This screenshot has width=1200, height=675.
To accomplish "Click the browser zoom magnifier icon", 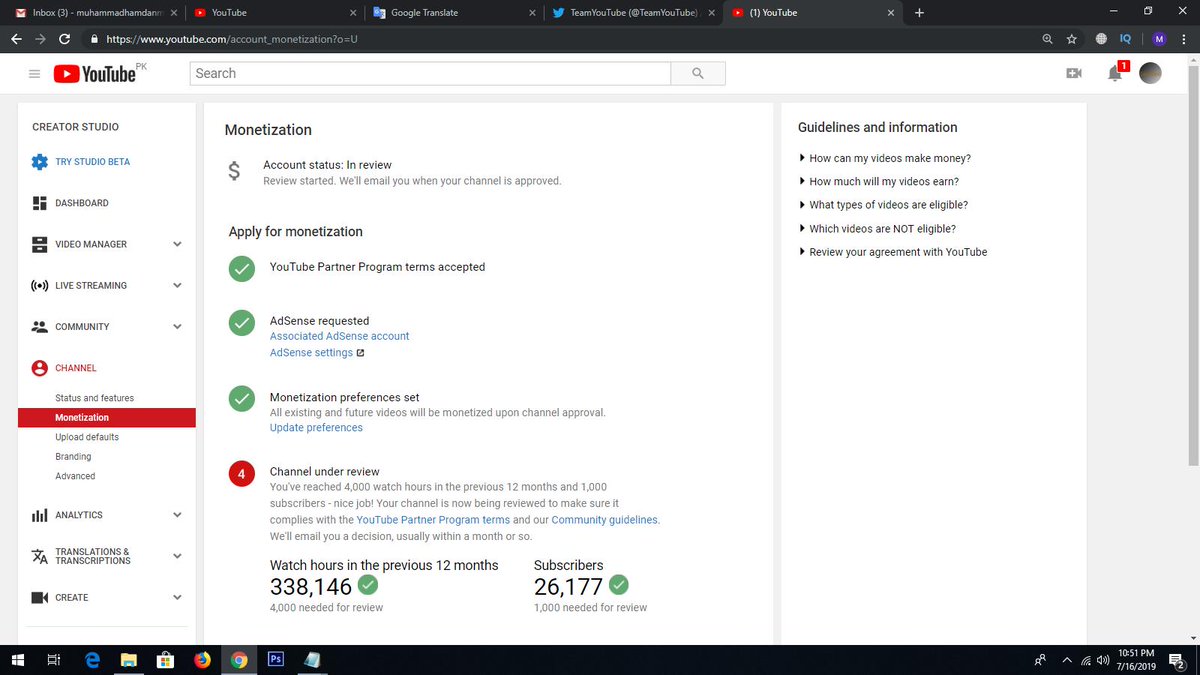I will click(1047, 39).
